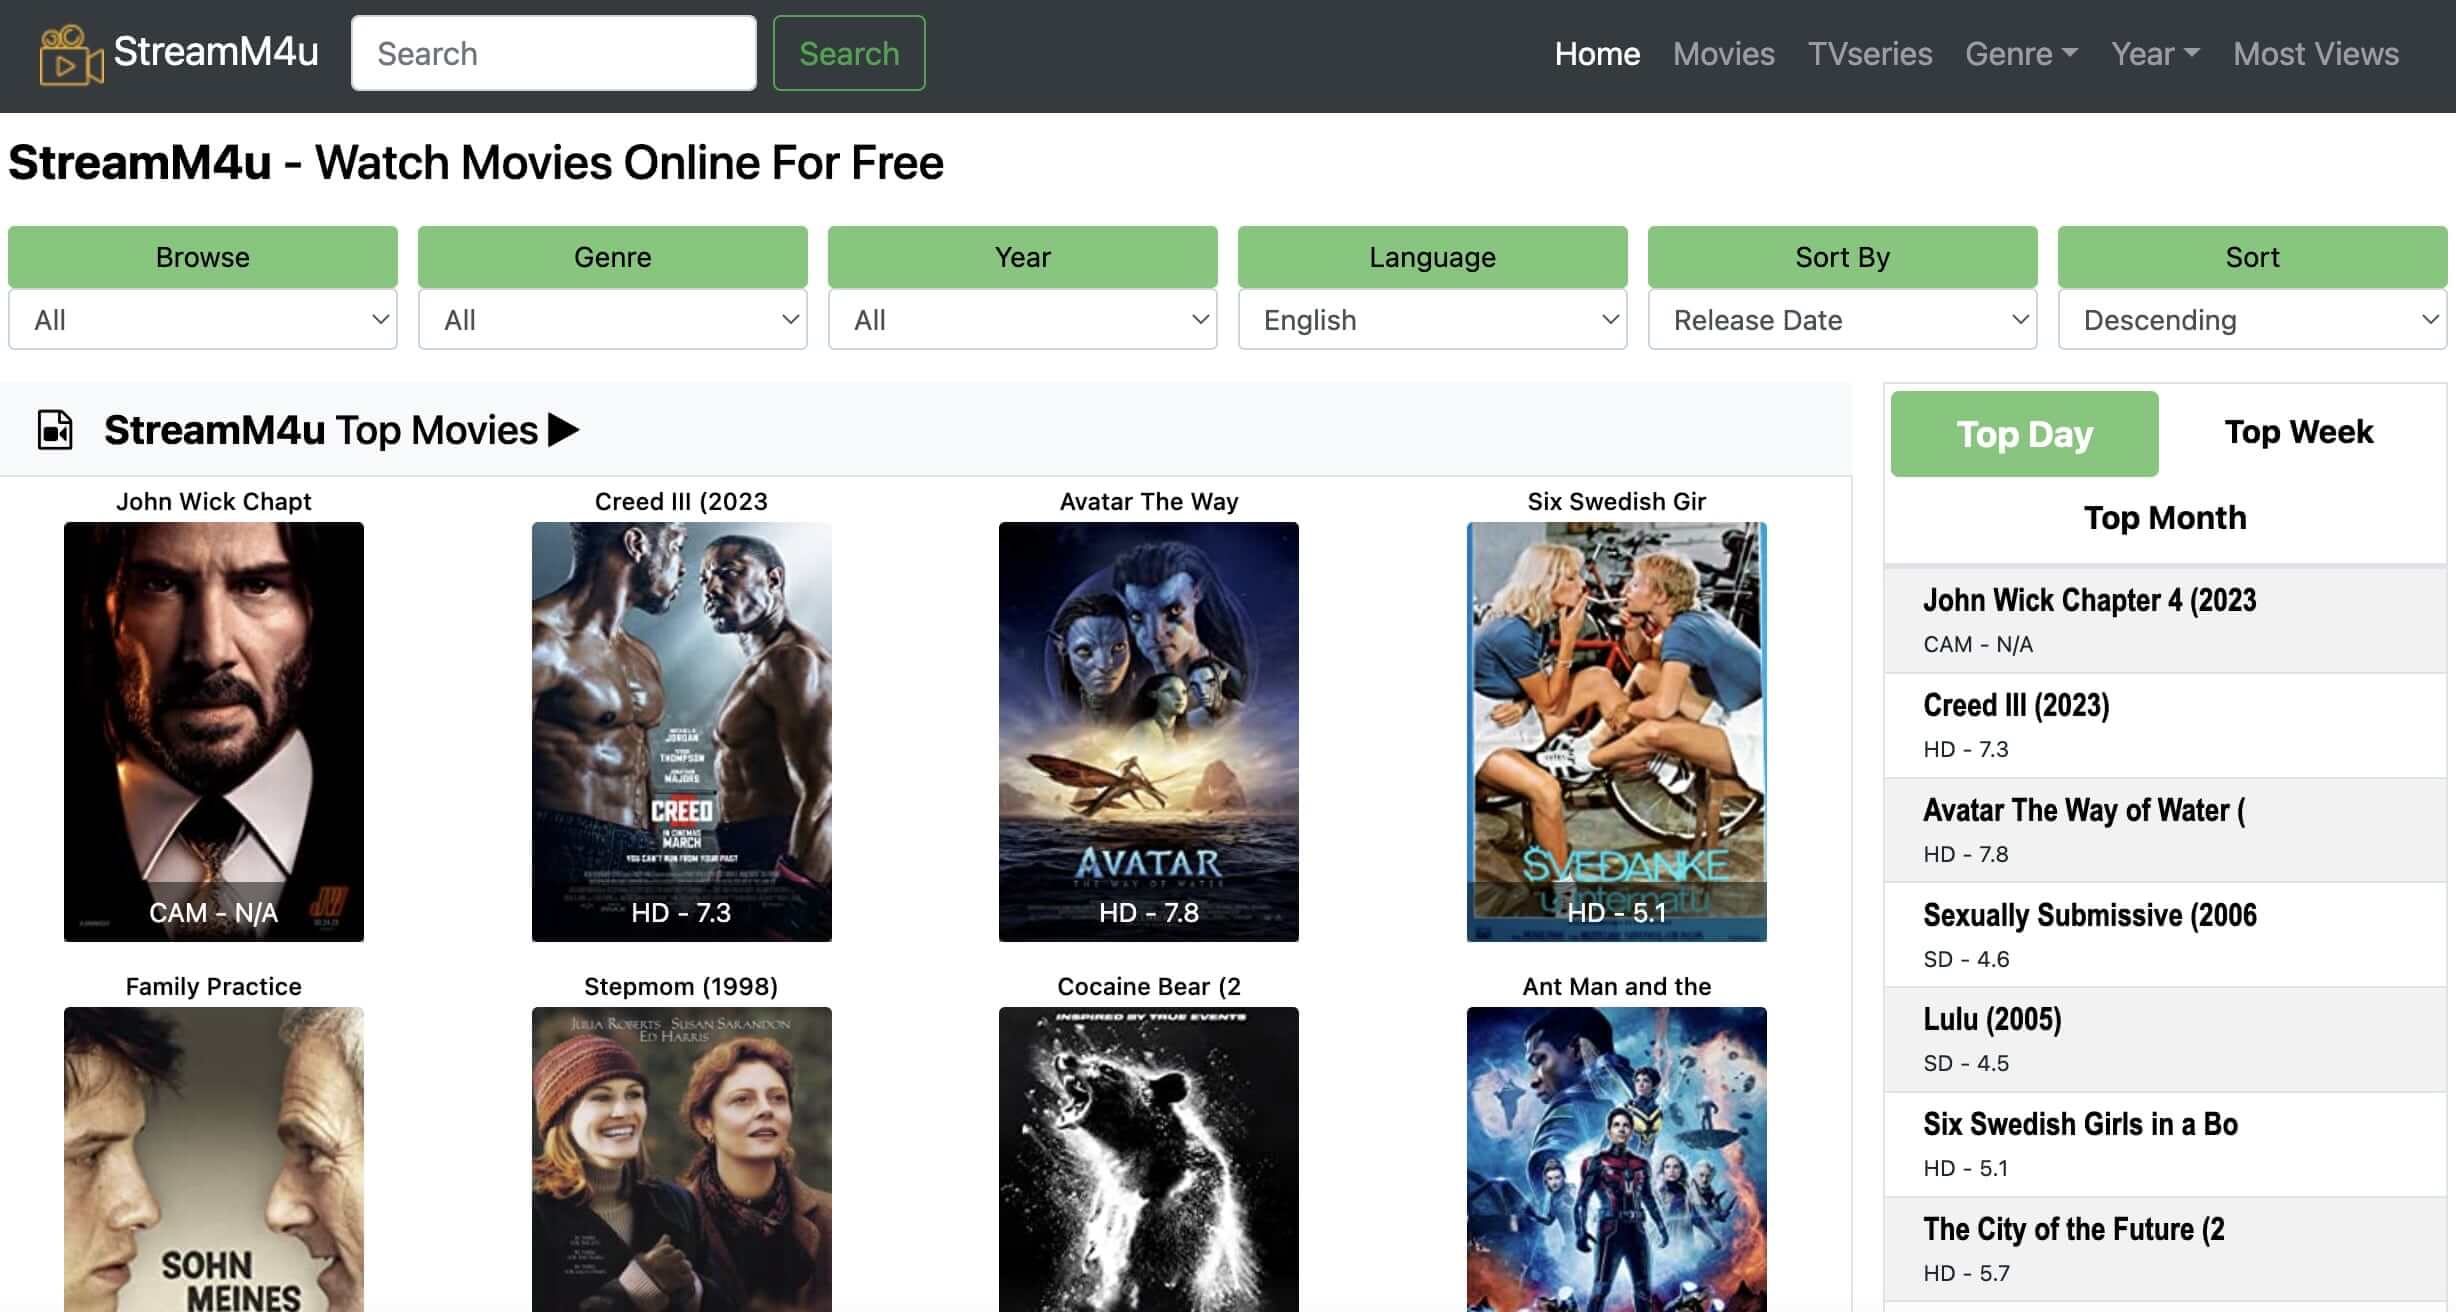Image resolution: width=2456 pixels, height=1312 pixels.
Task: Change the Descending sort order dropdown
Action: 2252,320
